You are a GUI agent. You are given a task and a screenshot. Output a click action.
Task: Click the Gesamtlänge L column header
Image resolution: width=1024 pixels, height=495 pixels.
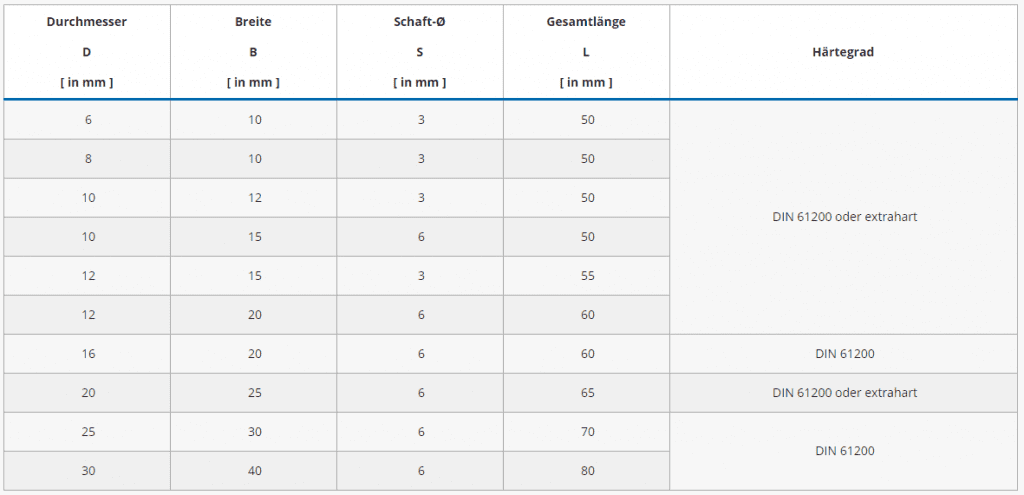pyautogui.click(x=586, y=51)
